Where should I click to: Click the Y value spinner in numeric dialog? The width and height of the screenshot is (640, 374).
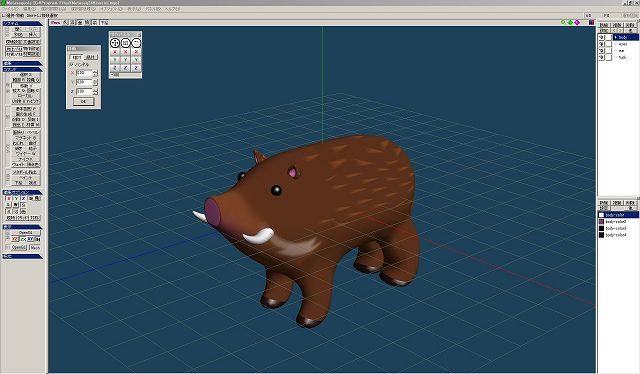point(96,82)
